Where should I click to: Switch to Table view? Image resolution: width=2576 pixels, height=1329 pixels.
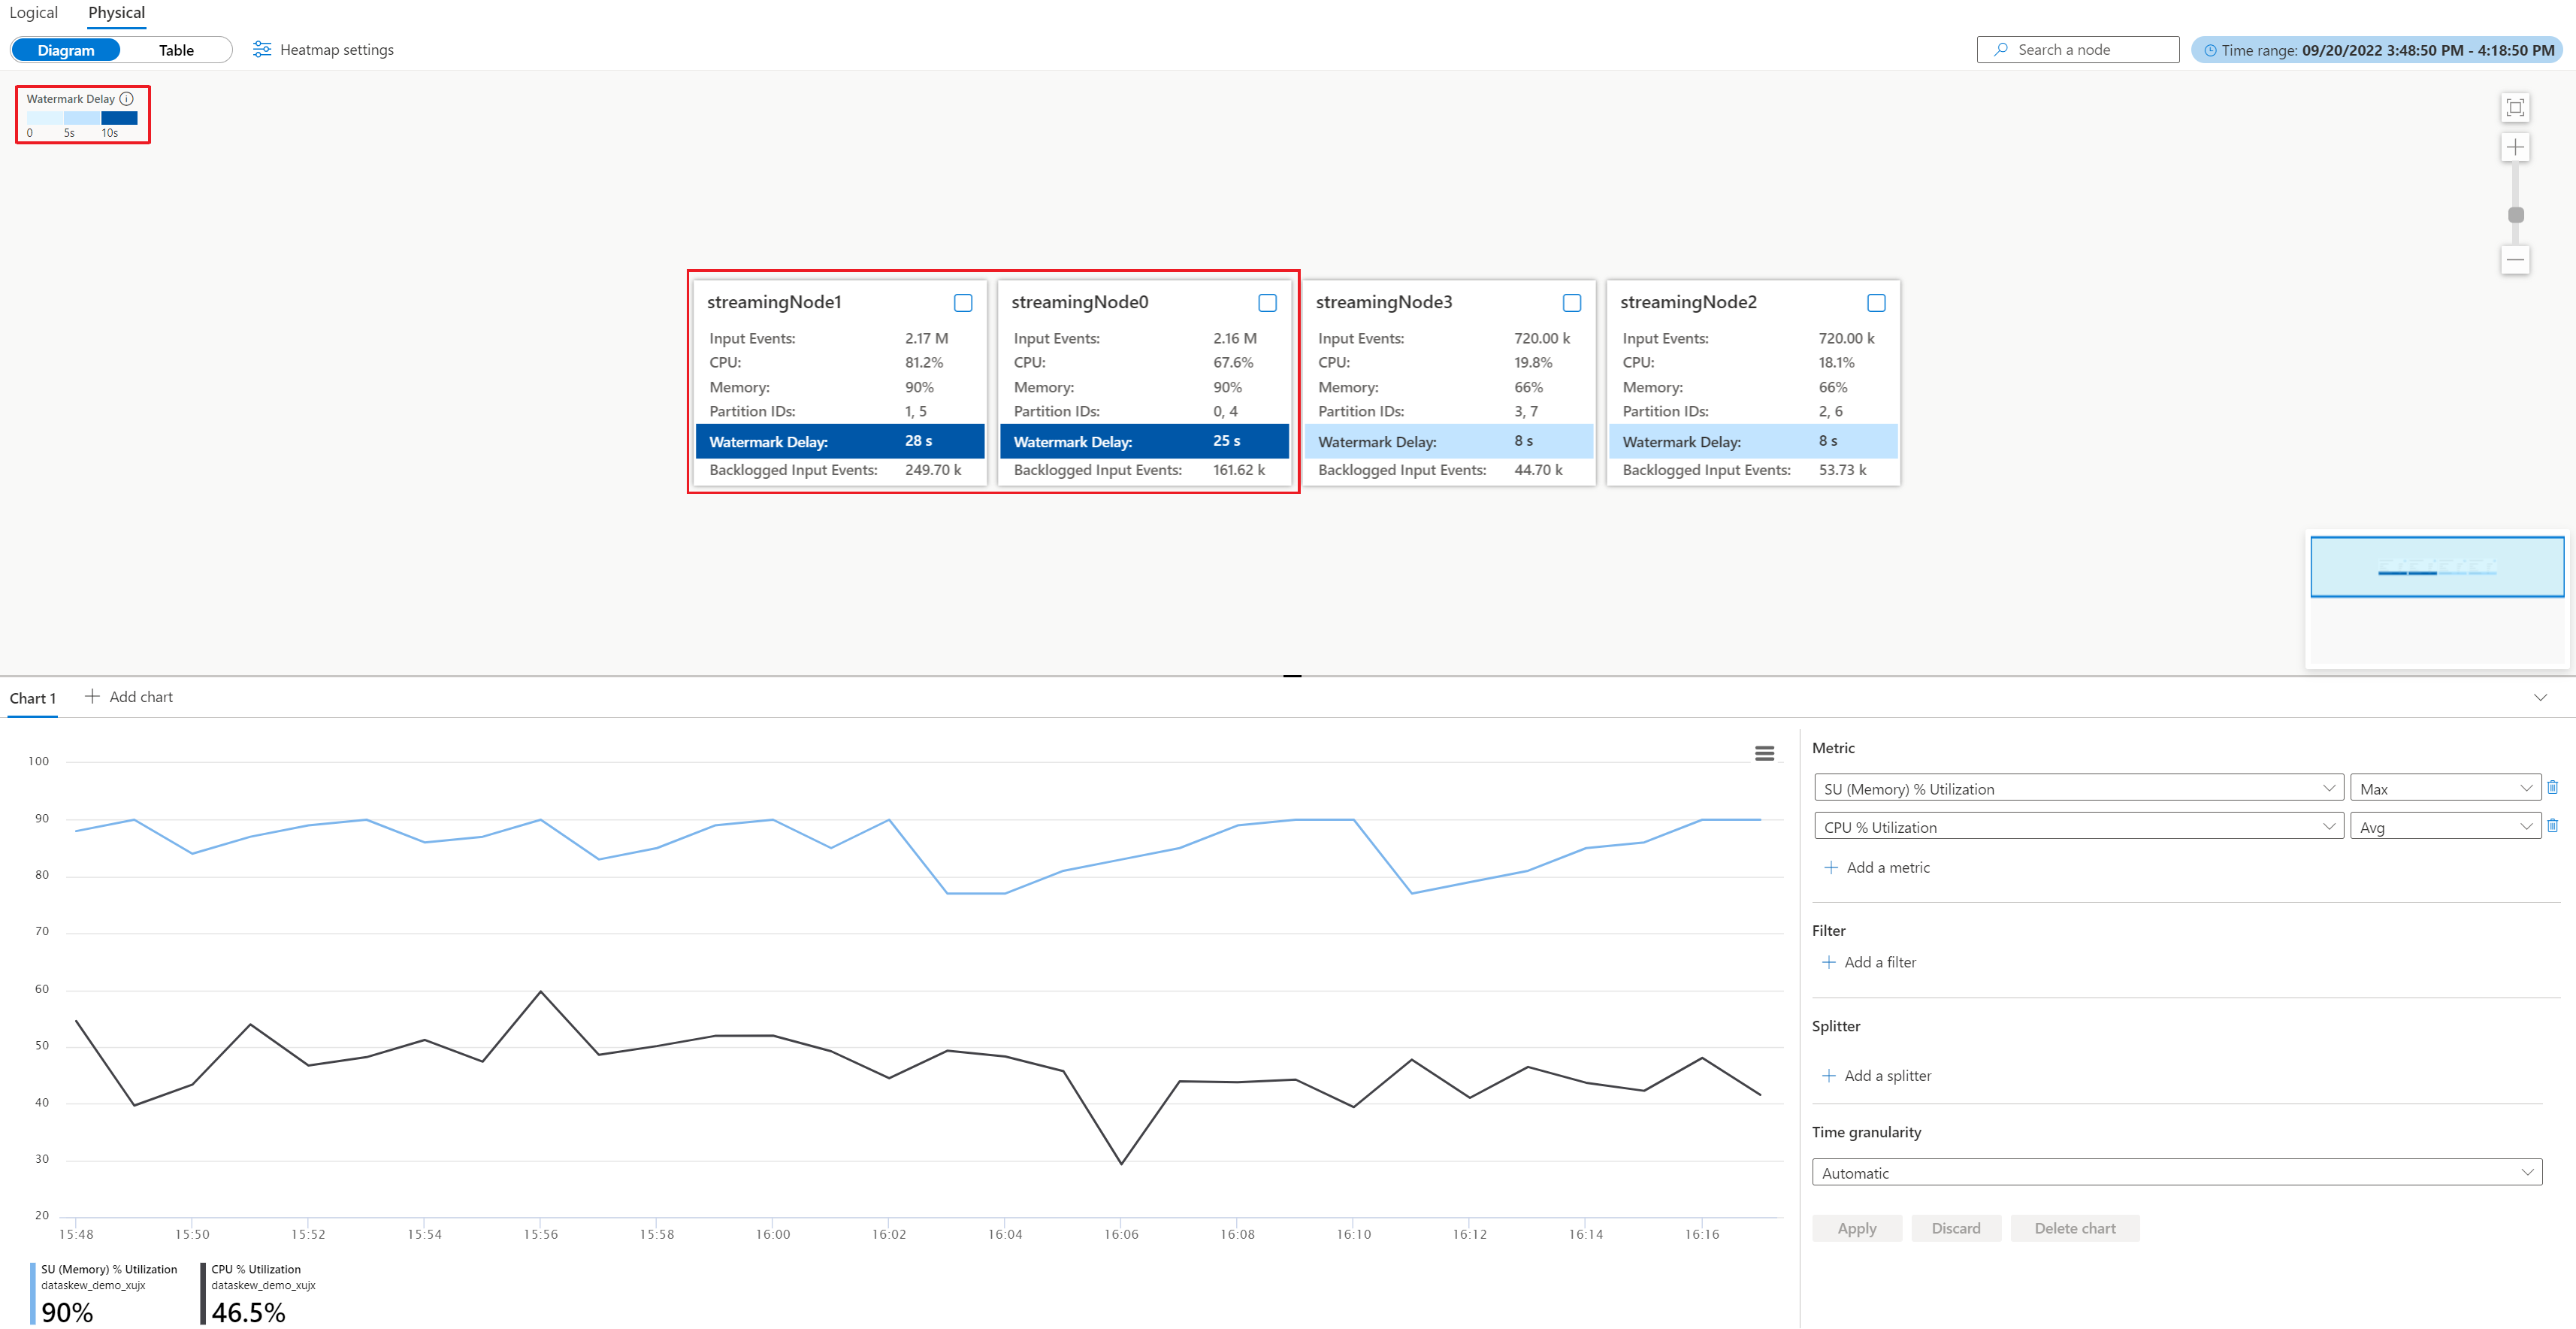pyautogui.click(x=176, y=50)
